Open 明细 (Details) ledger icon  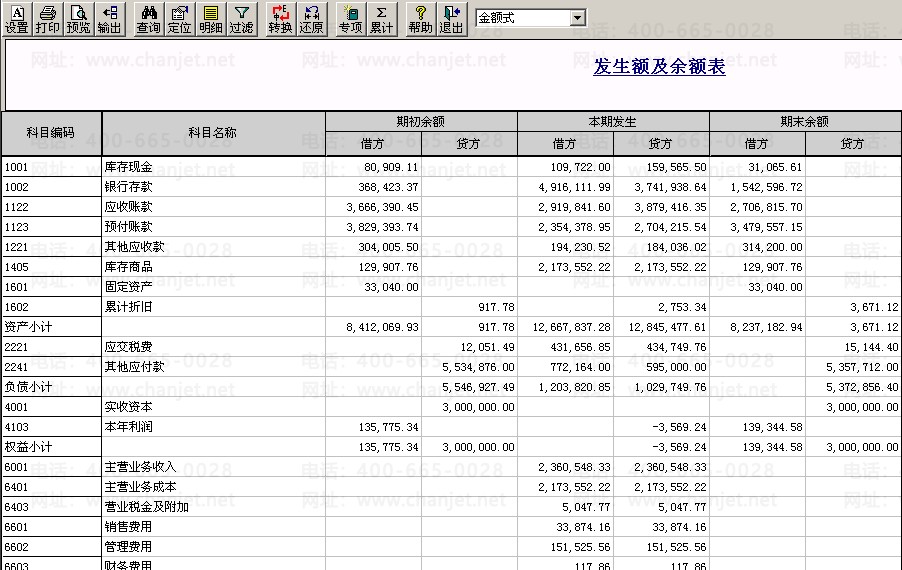[211, 19]
